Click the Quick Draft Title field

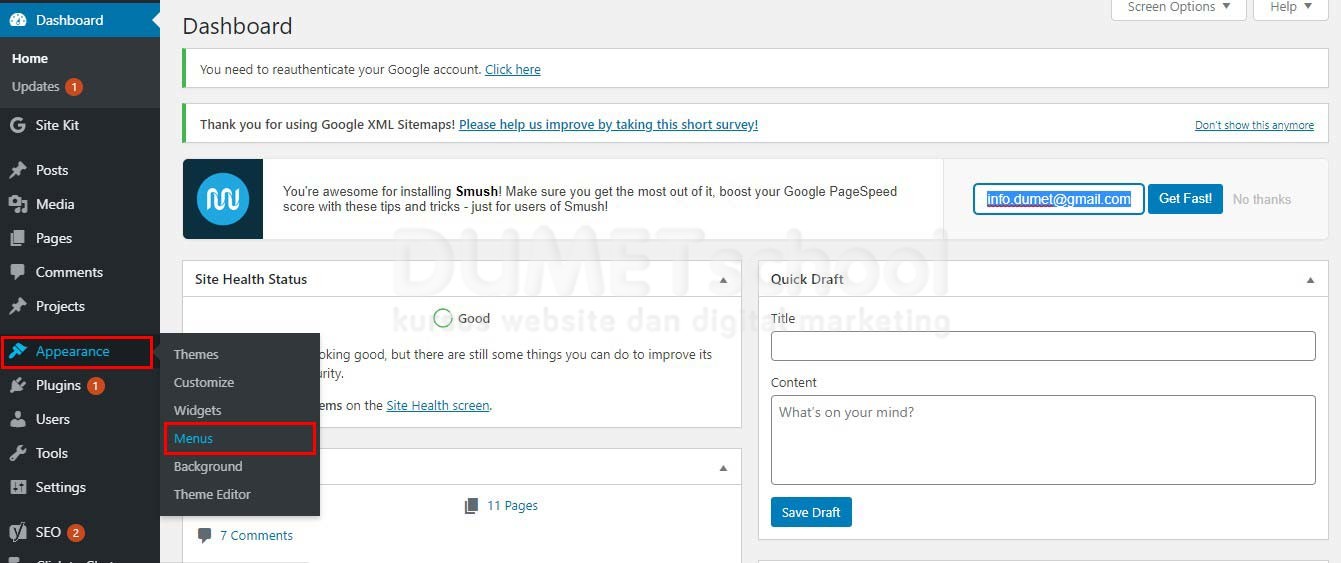point(1043,346)
